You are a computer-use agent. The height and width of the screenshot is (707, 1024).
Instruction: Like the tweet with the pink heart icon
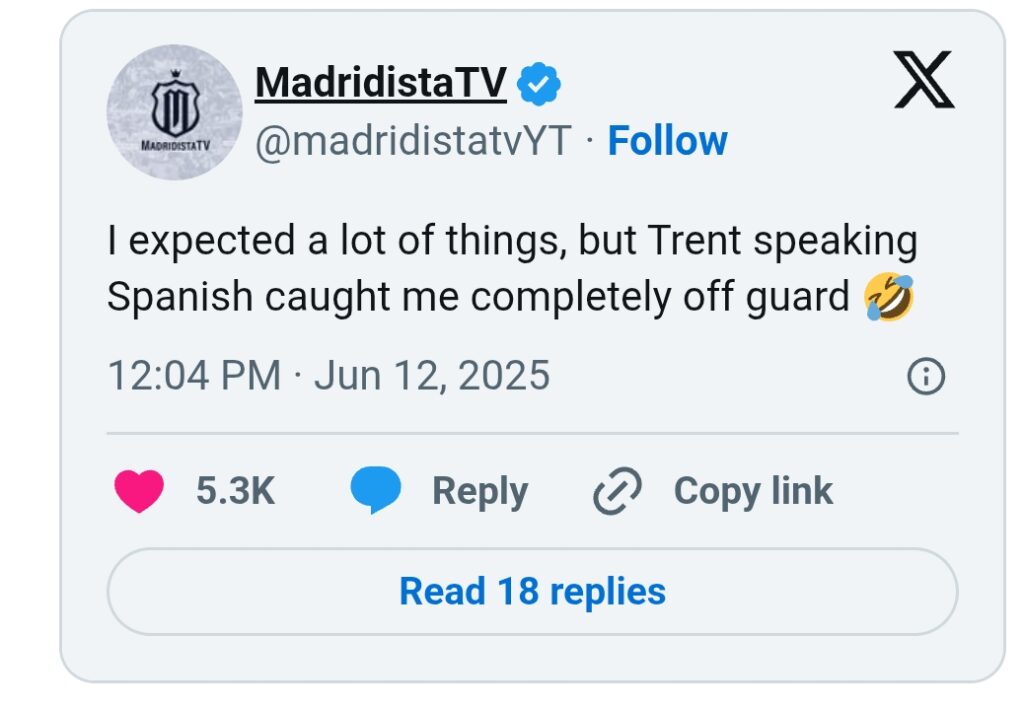pyautogui.click(x=140, y=491)
